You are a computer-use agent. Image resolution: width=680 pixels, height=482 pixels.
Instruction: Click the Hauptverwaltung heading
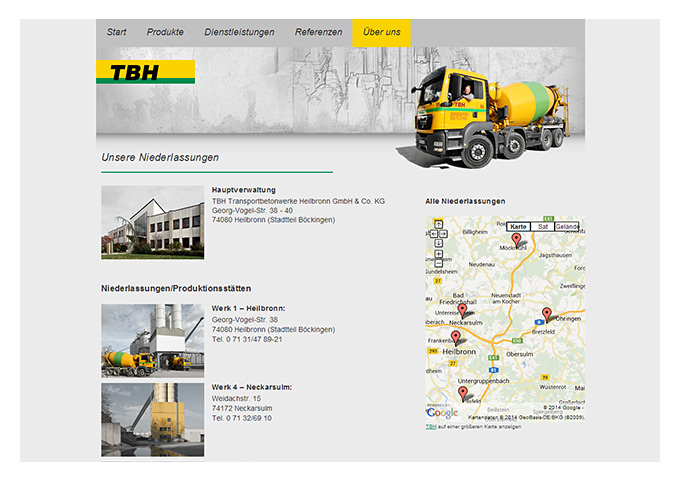tap(244, 190)
